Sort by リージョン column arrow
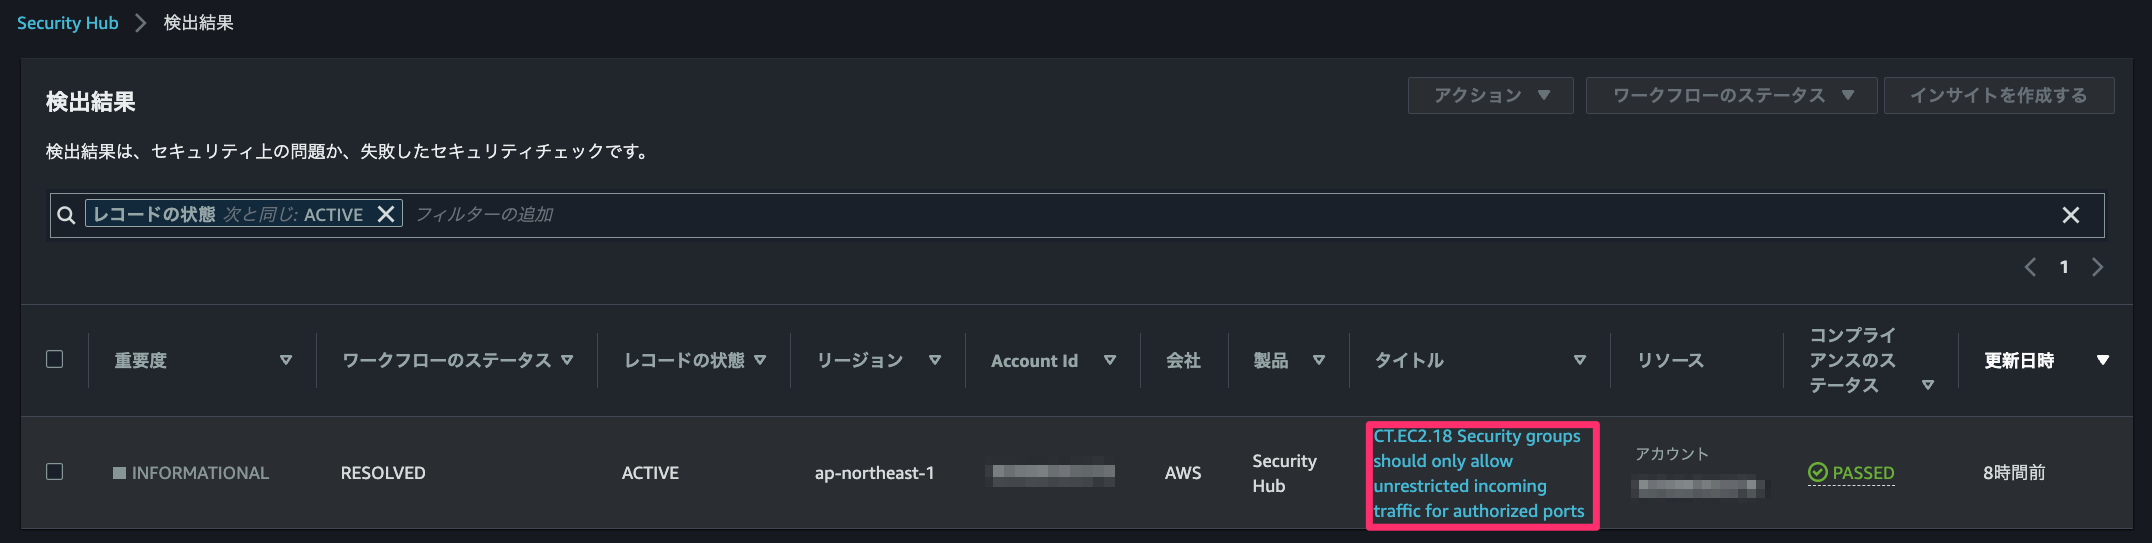 [x=935, y=360]
